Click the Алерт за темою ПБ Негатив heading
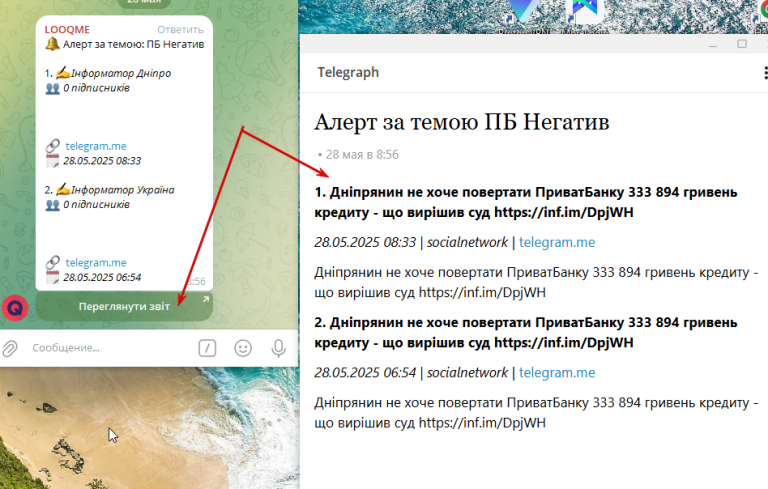The width and height of the screenshot is (768, 489). [462, 122]
